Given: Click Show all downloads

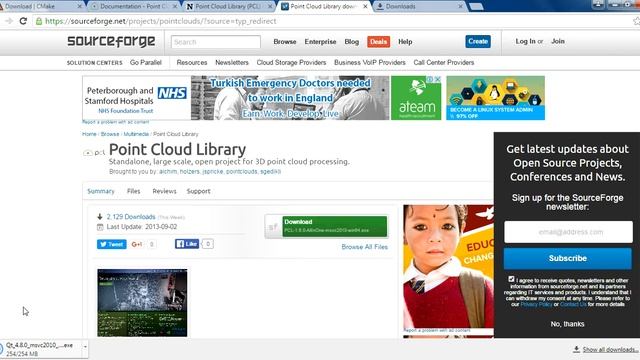Looking at the screenshot, I should [609, 350].
